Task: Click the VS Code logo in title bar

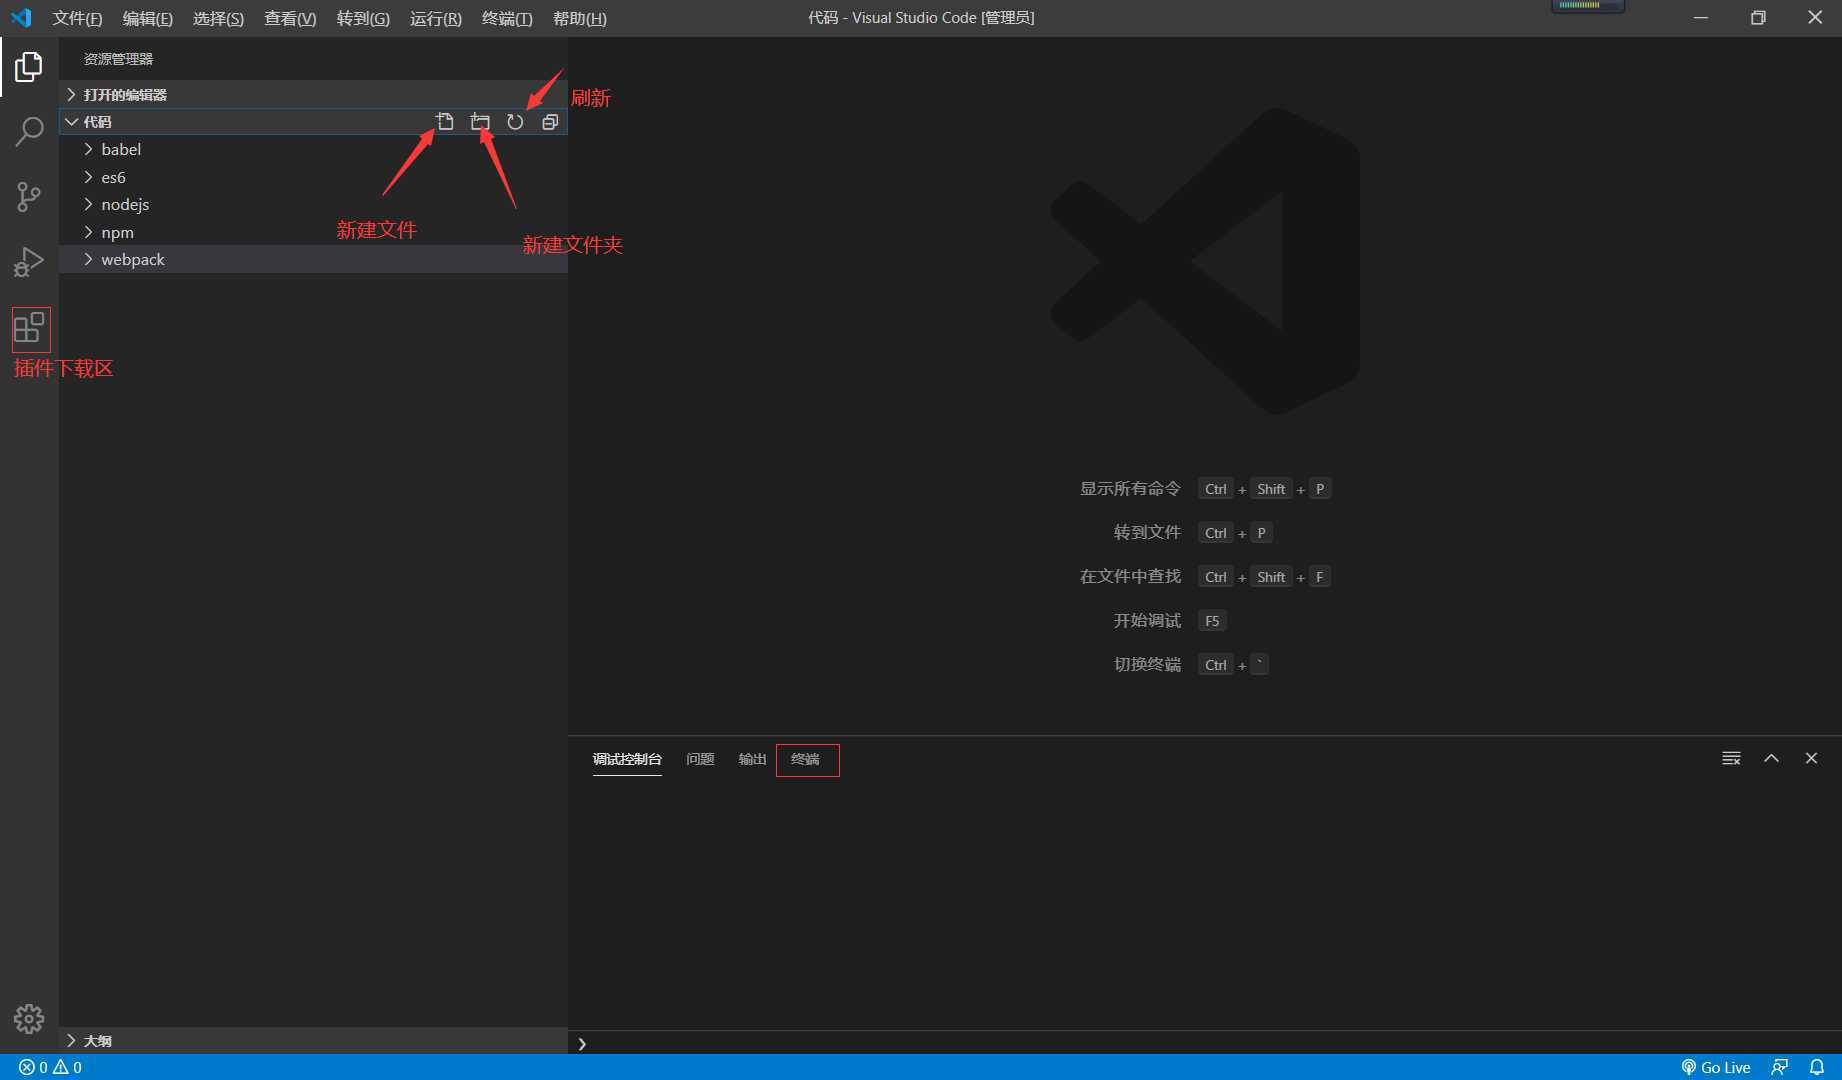Action: [21, 18]
